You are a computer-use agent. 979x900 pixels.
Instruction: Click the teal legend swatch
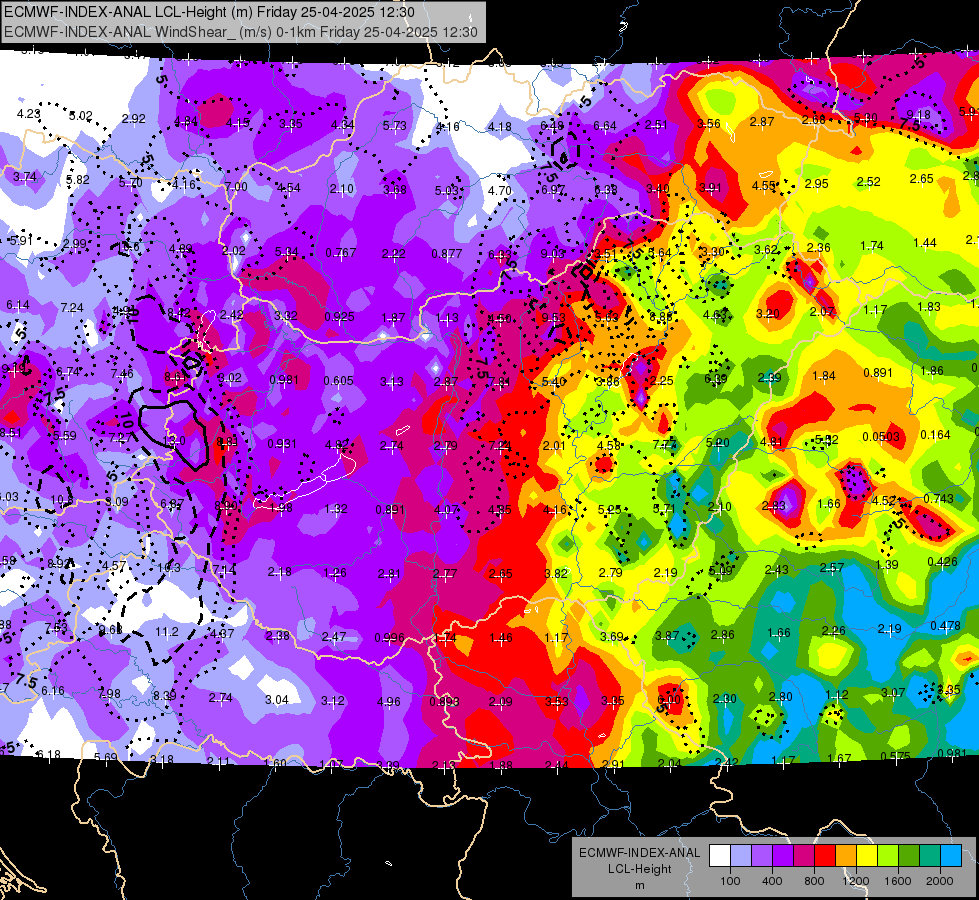tap(929, 855)
